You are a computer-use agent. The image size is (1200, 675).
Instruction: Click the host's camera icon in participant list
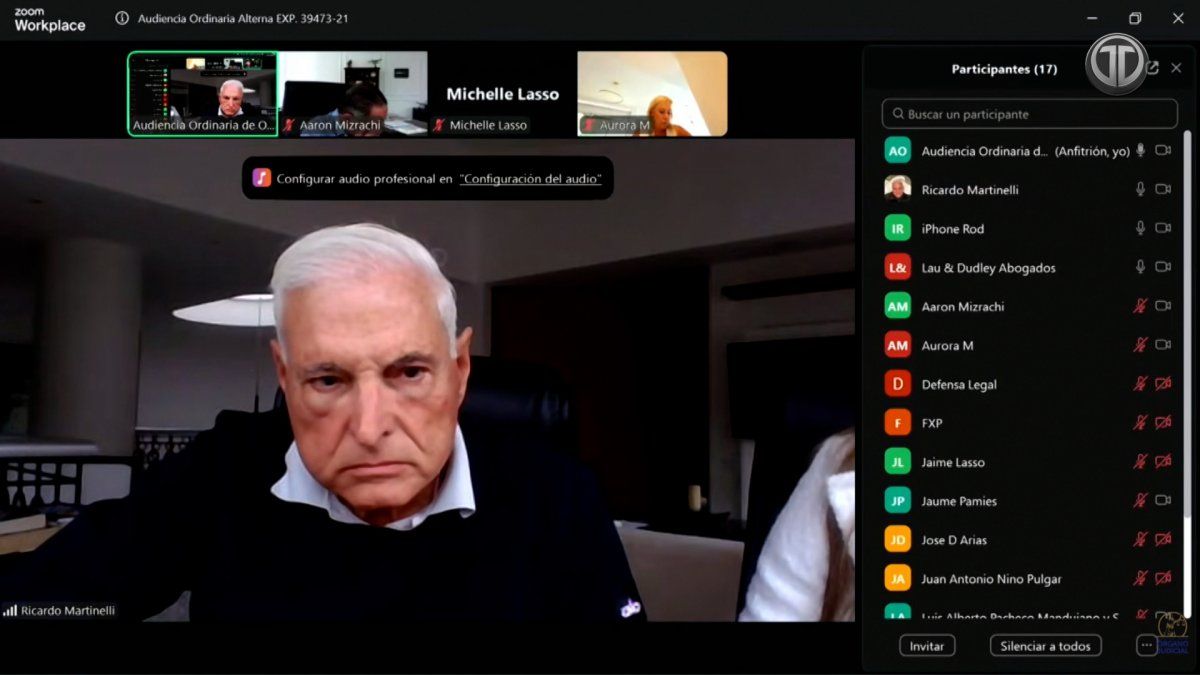[x=1163, y=150]
